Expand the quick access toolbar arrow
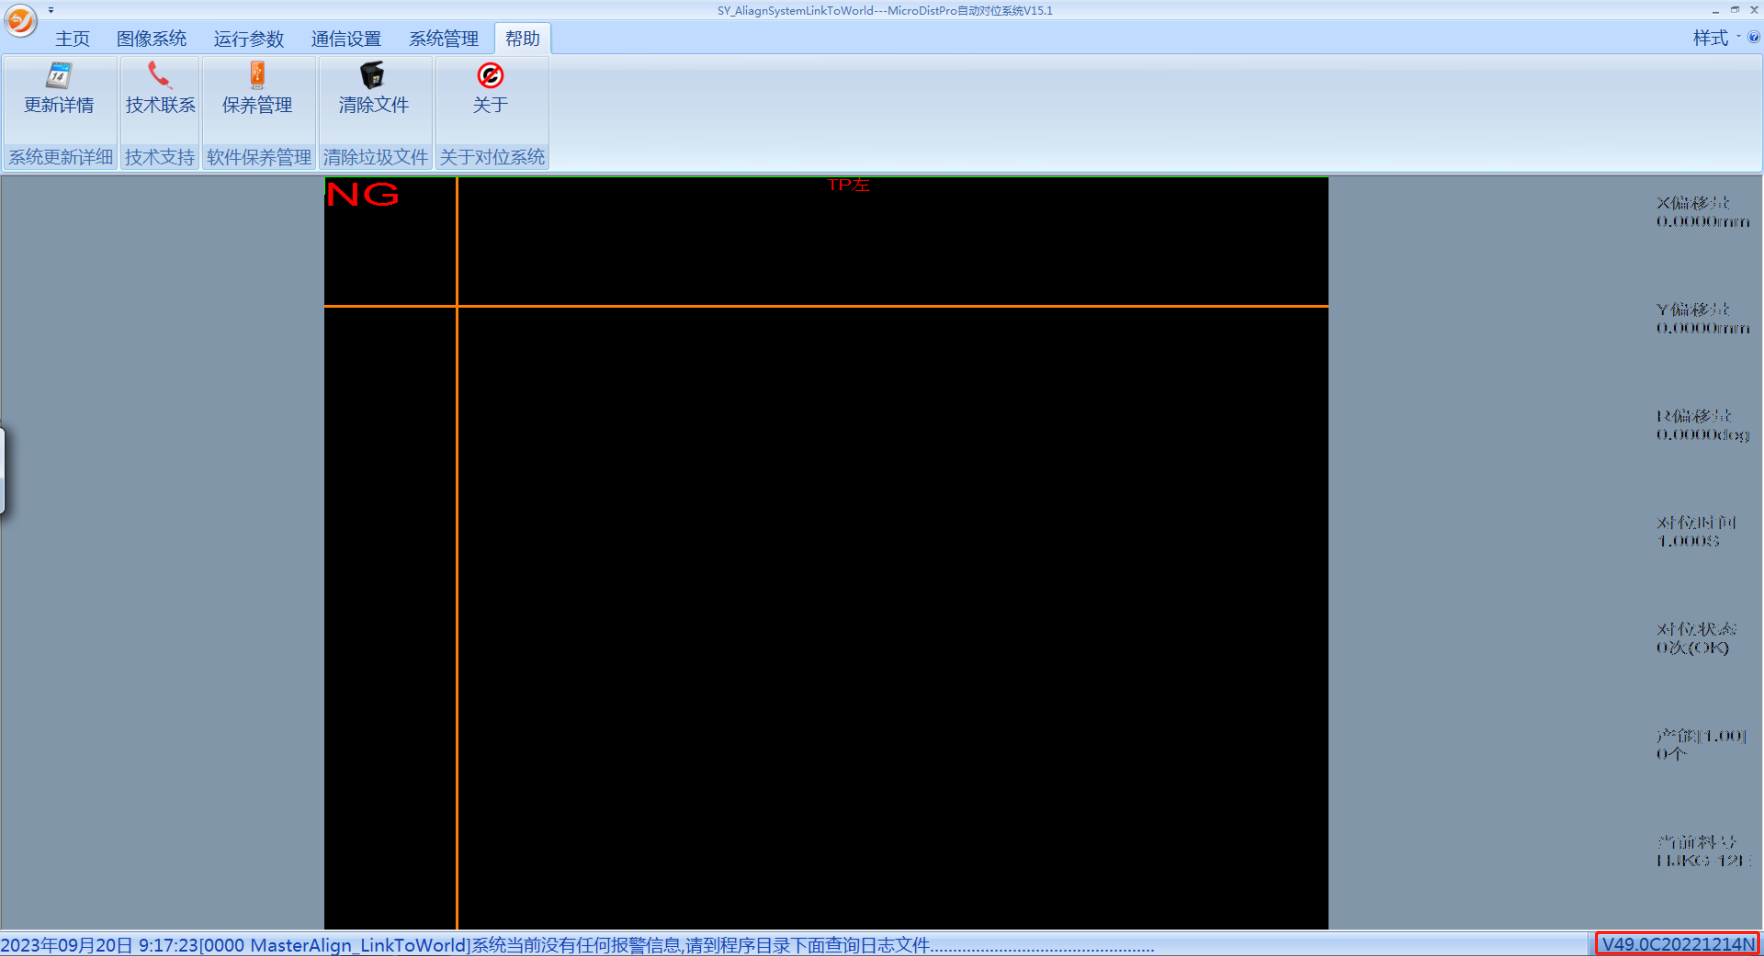The image size is (1764, 956). click(x=51, y=10)
